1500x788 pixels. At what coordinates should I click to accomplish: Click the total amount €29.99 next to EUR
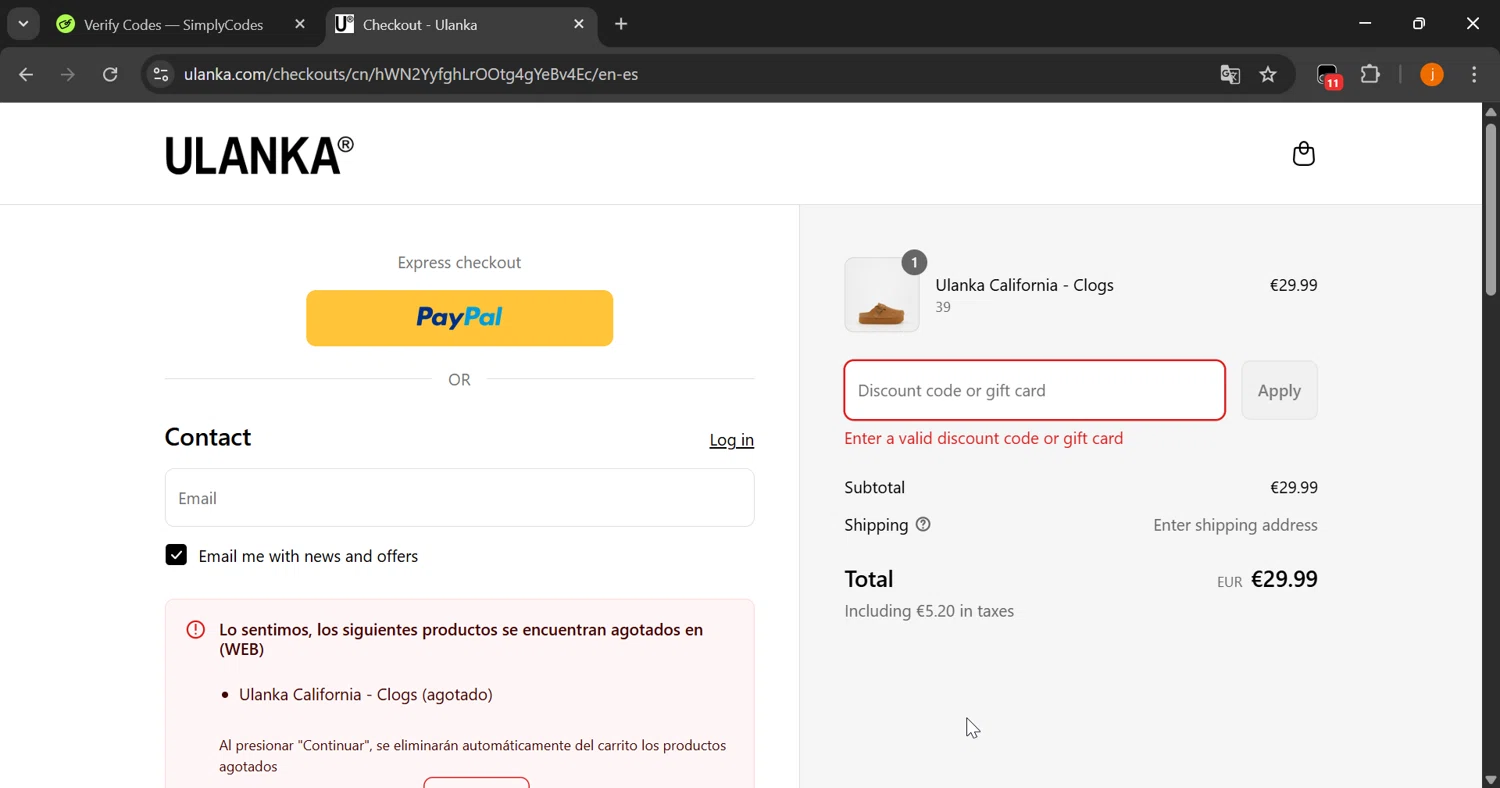pos(1284,579)
